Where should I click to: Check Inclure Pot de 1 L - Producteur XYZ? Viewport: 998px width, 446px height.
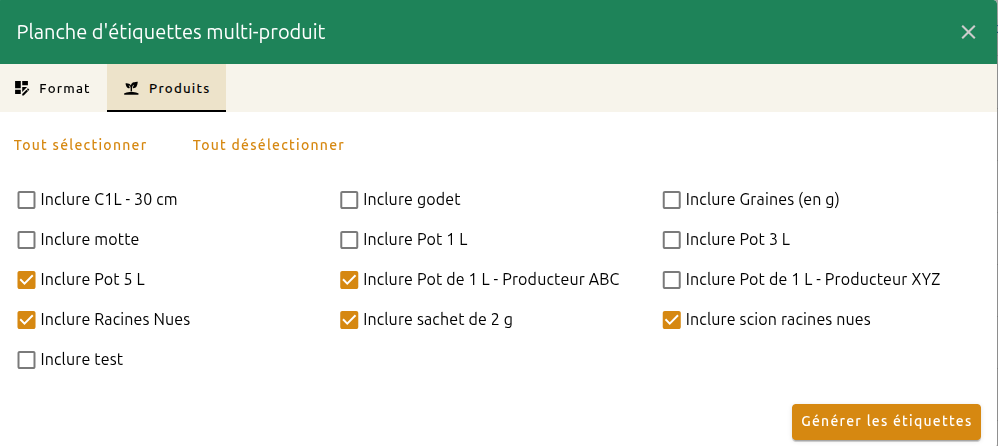671,280
